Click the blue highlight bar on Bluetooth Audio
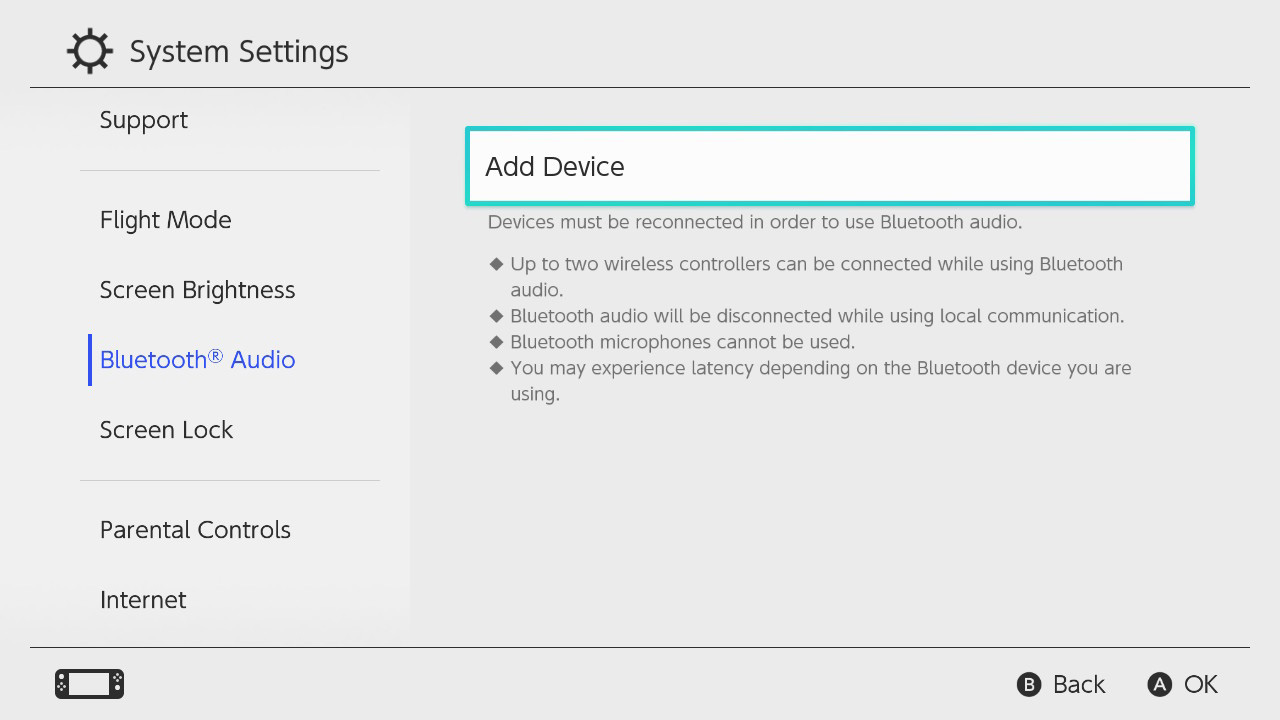The image size is (1280, 720). (91, 359)
